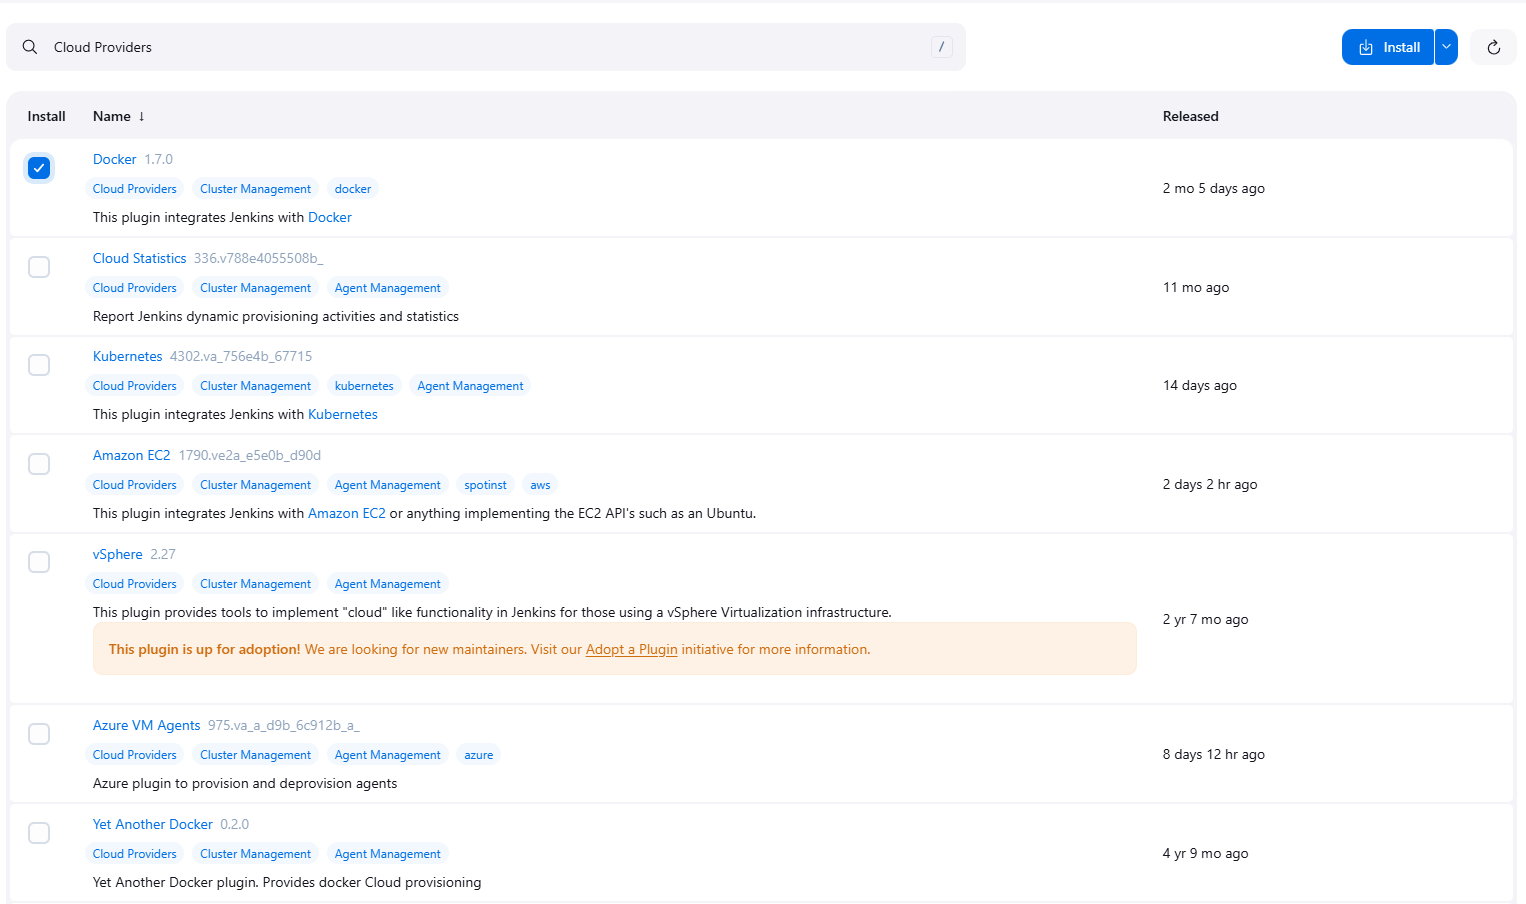This screenshot has width=1526, height=904.
Task: Click the Name column sort arrow
Action: click(141, 117)
